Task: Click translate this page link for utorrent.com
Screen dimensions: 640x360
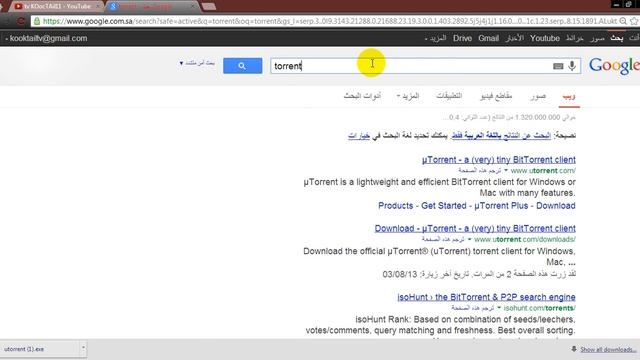Action: point(479,170)
